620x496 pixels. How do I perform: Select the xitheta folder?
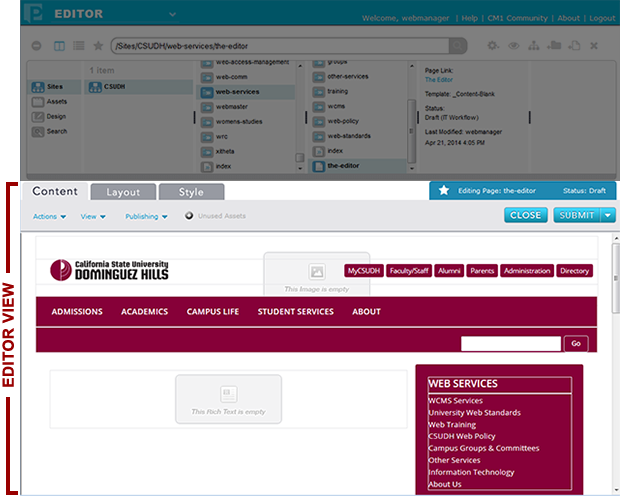(218, 151)
